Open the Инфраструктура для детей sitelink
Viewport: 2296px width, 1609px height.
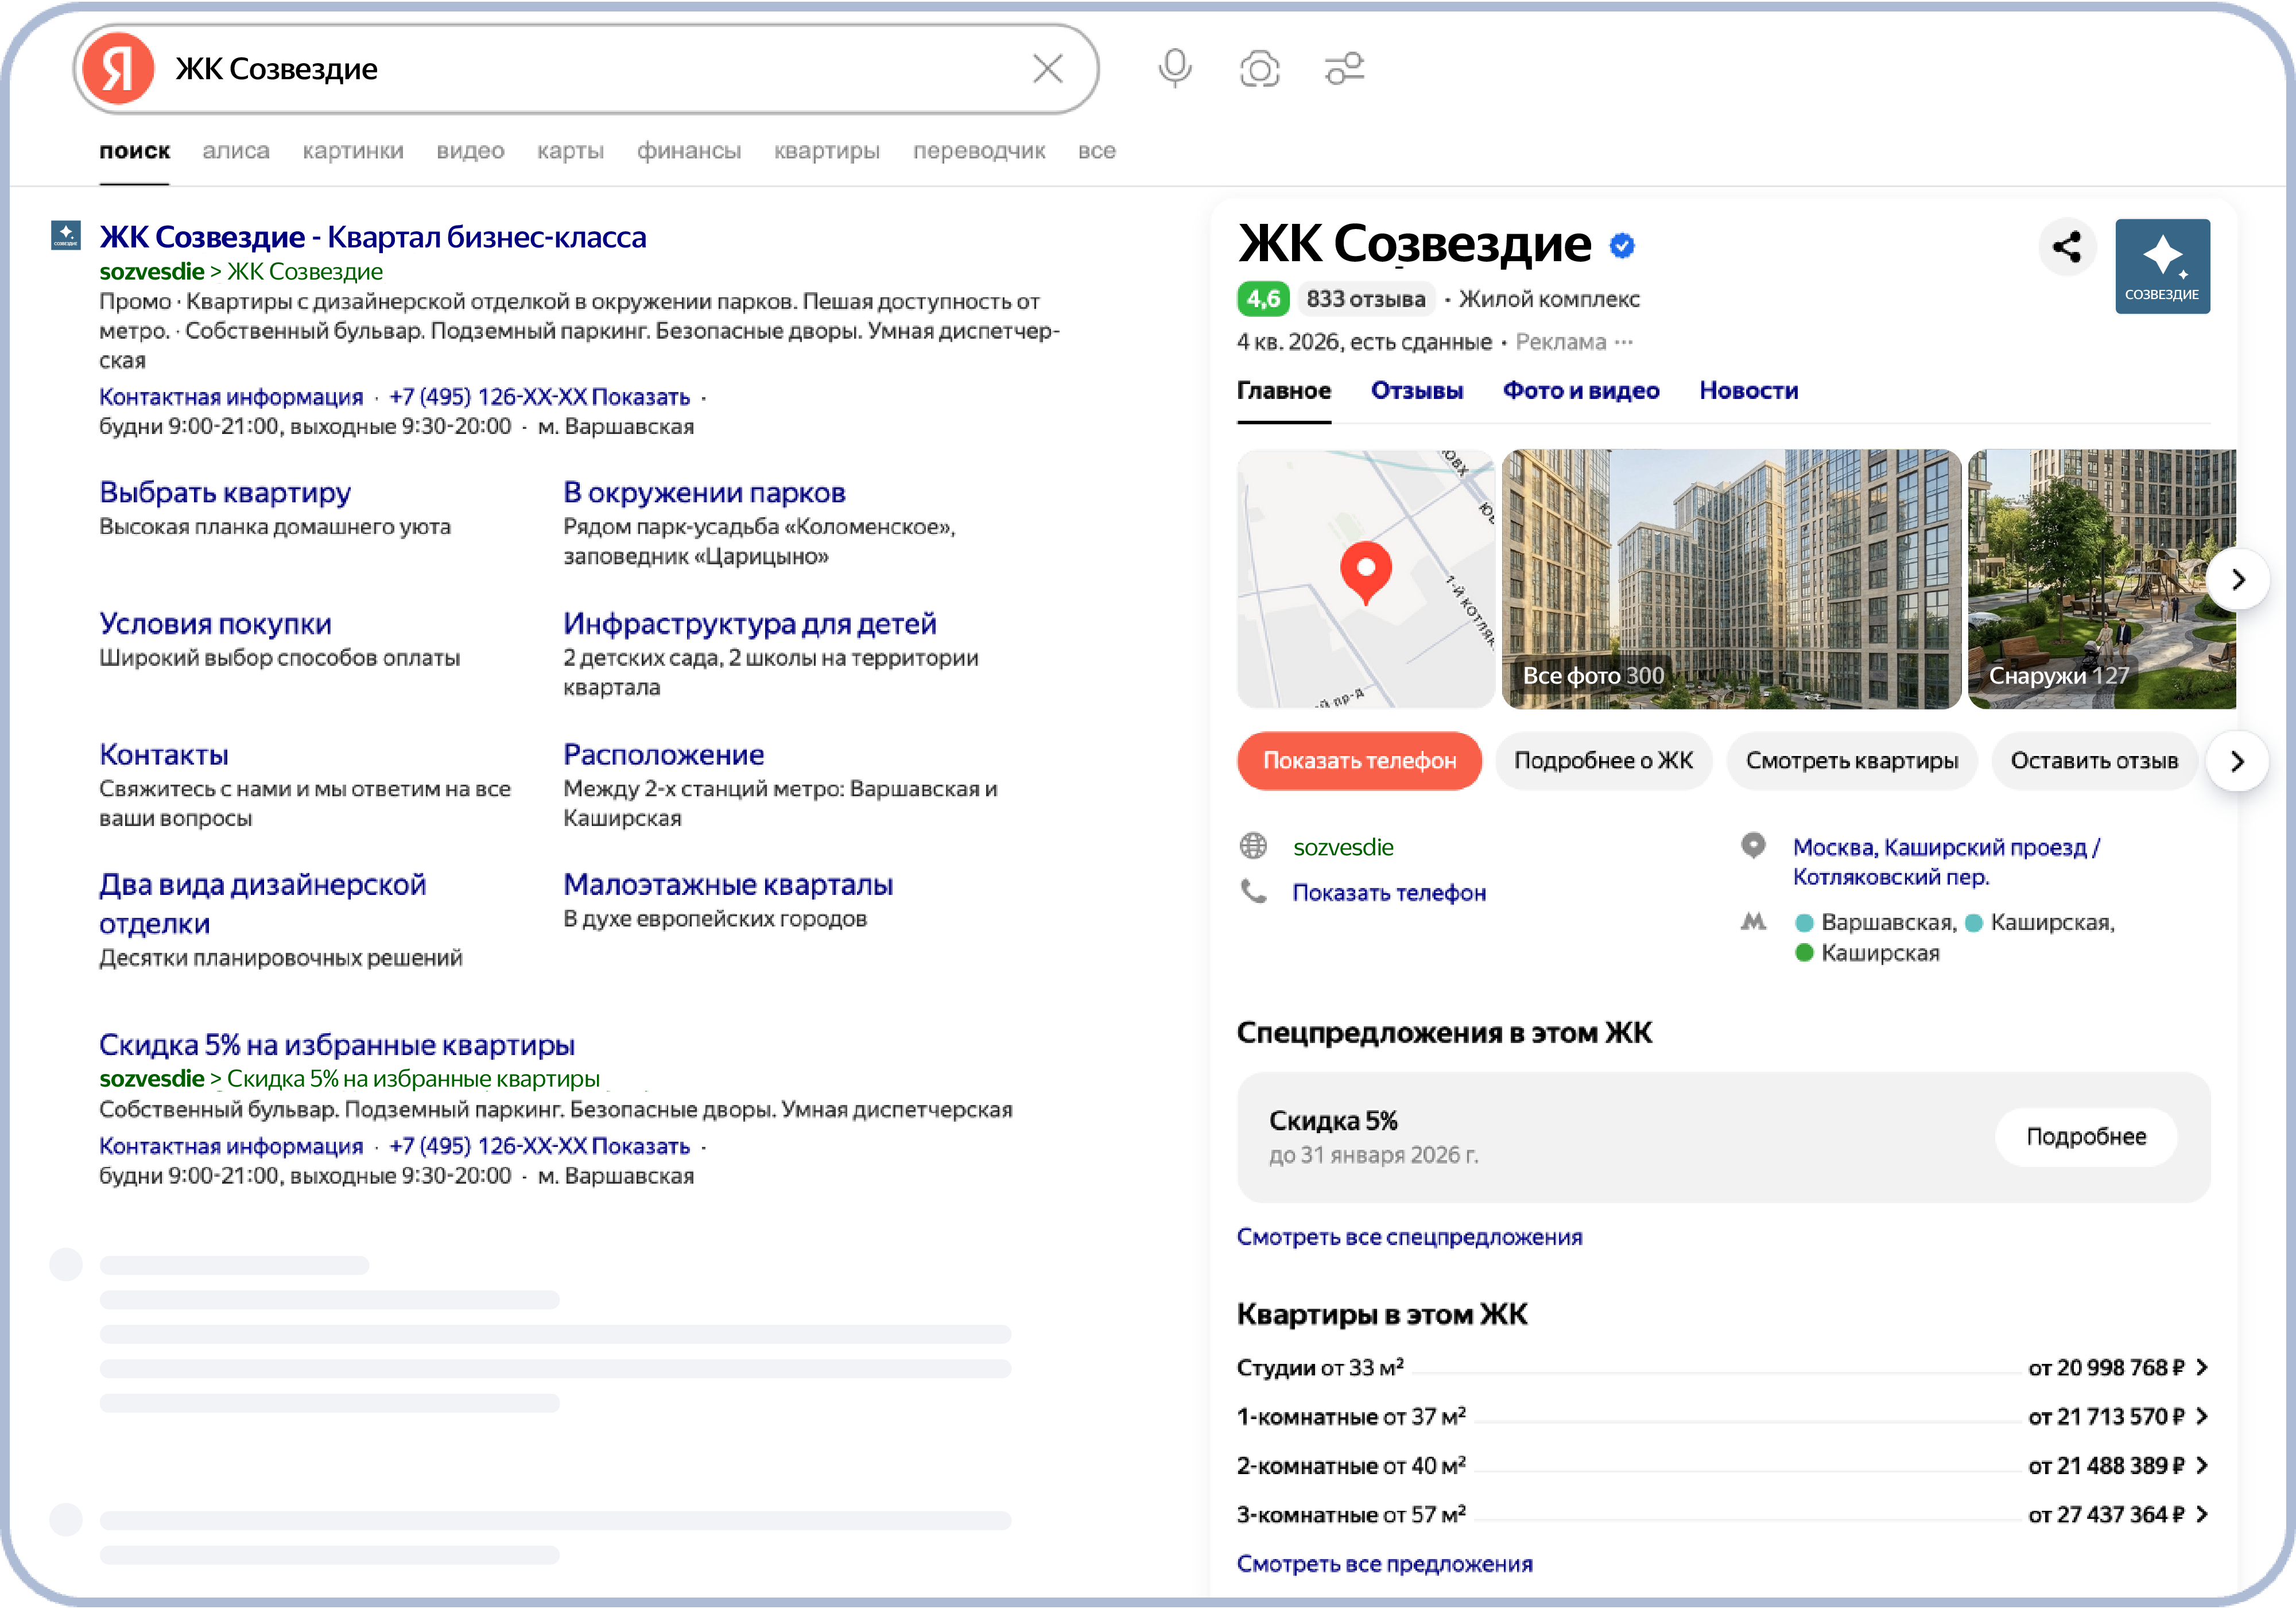tap(750, 624)
